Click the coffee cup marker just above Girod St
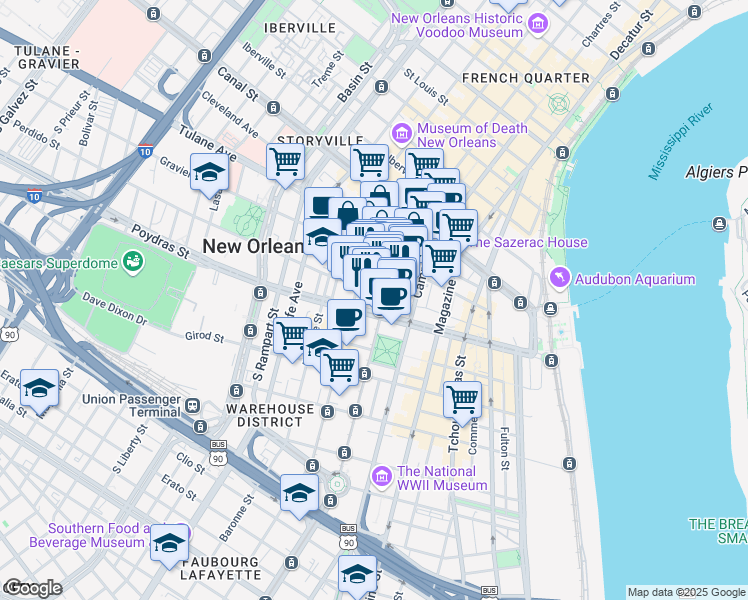The height and width of the screenshot is (600, 748). pyautogui.click(x=347, y=321)
